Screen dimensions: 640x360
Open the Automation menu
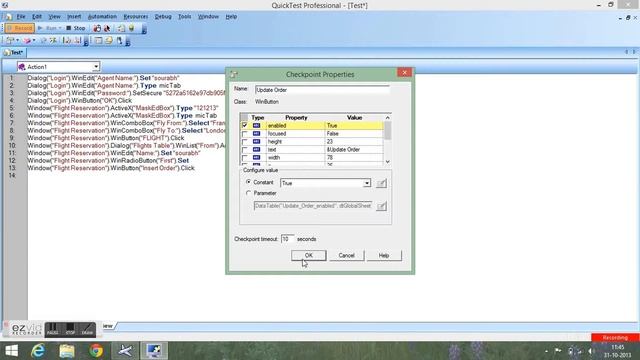[102, 17]
